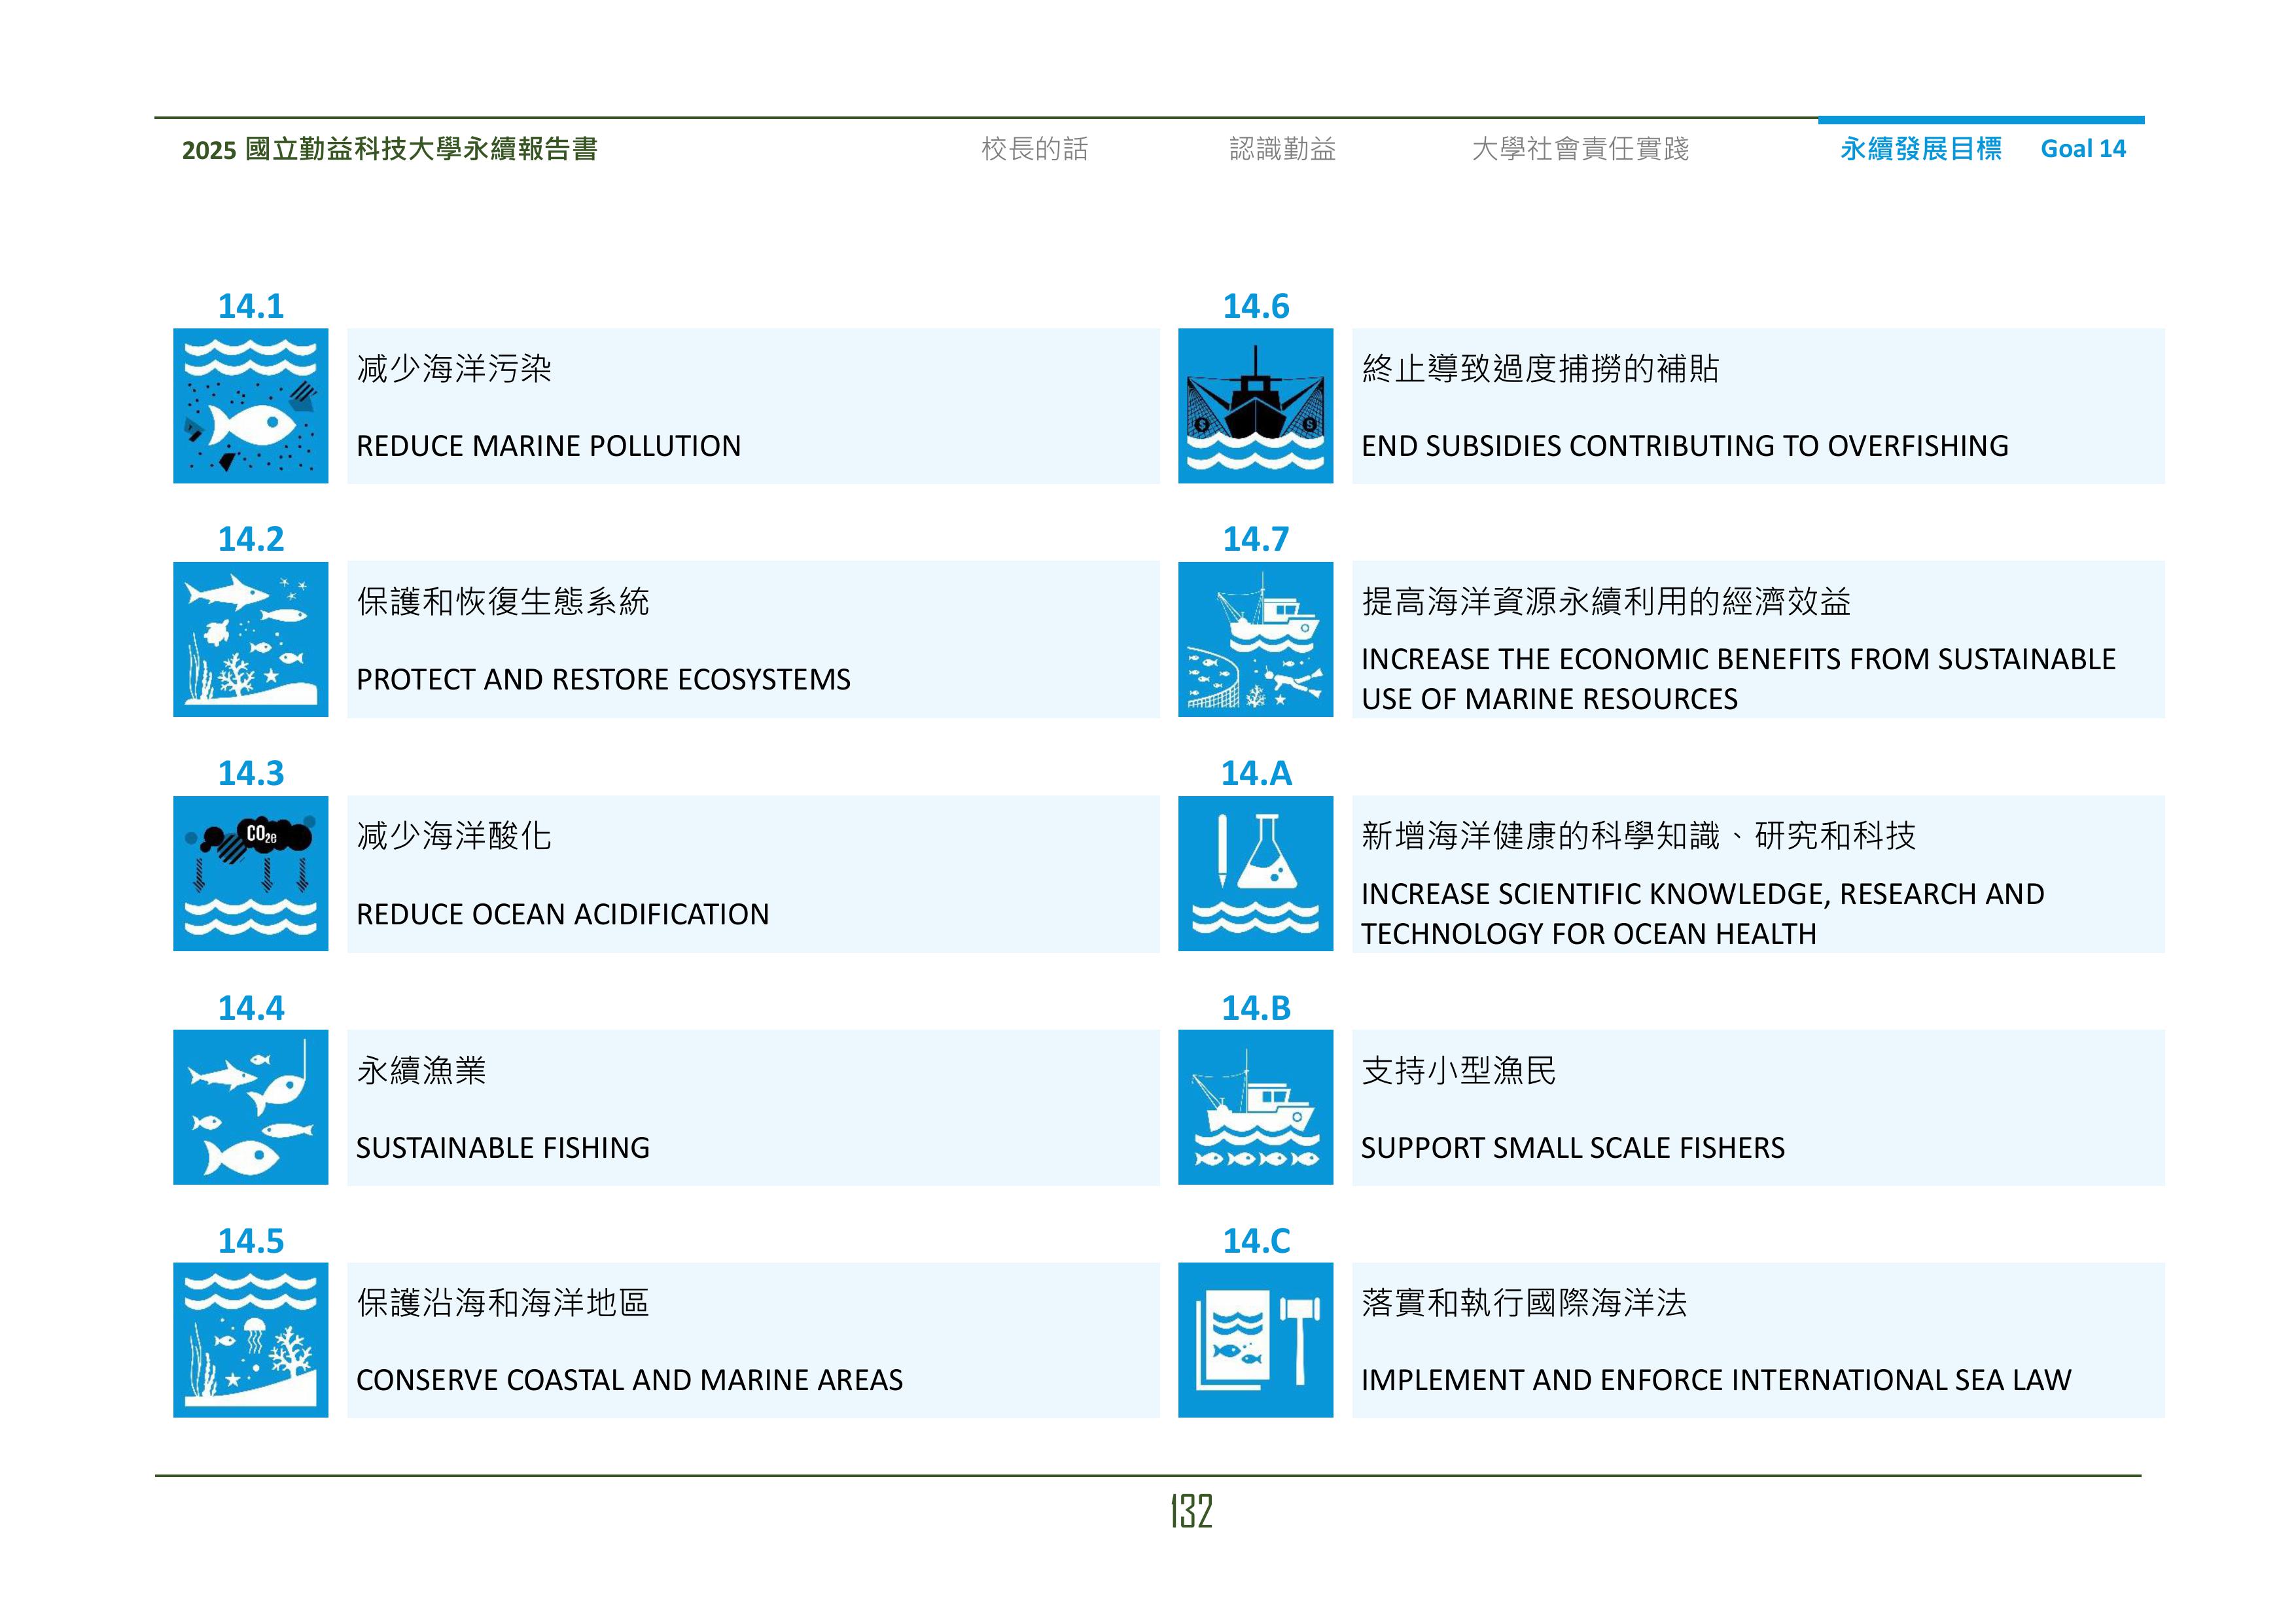Viewport: 2296px width, 1623px height.
Task: Open the 大學社會責任實踐 header tab
Action: click(x=1580, y=149)
